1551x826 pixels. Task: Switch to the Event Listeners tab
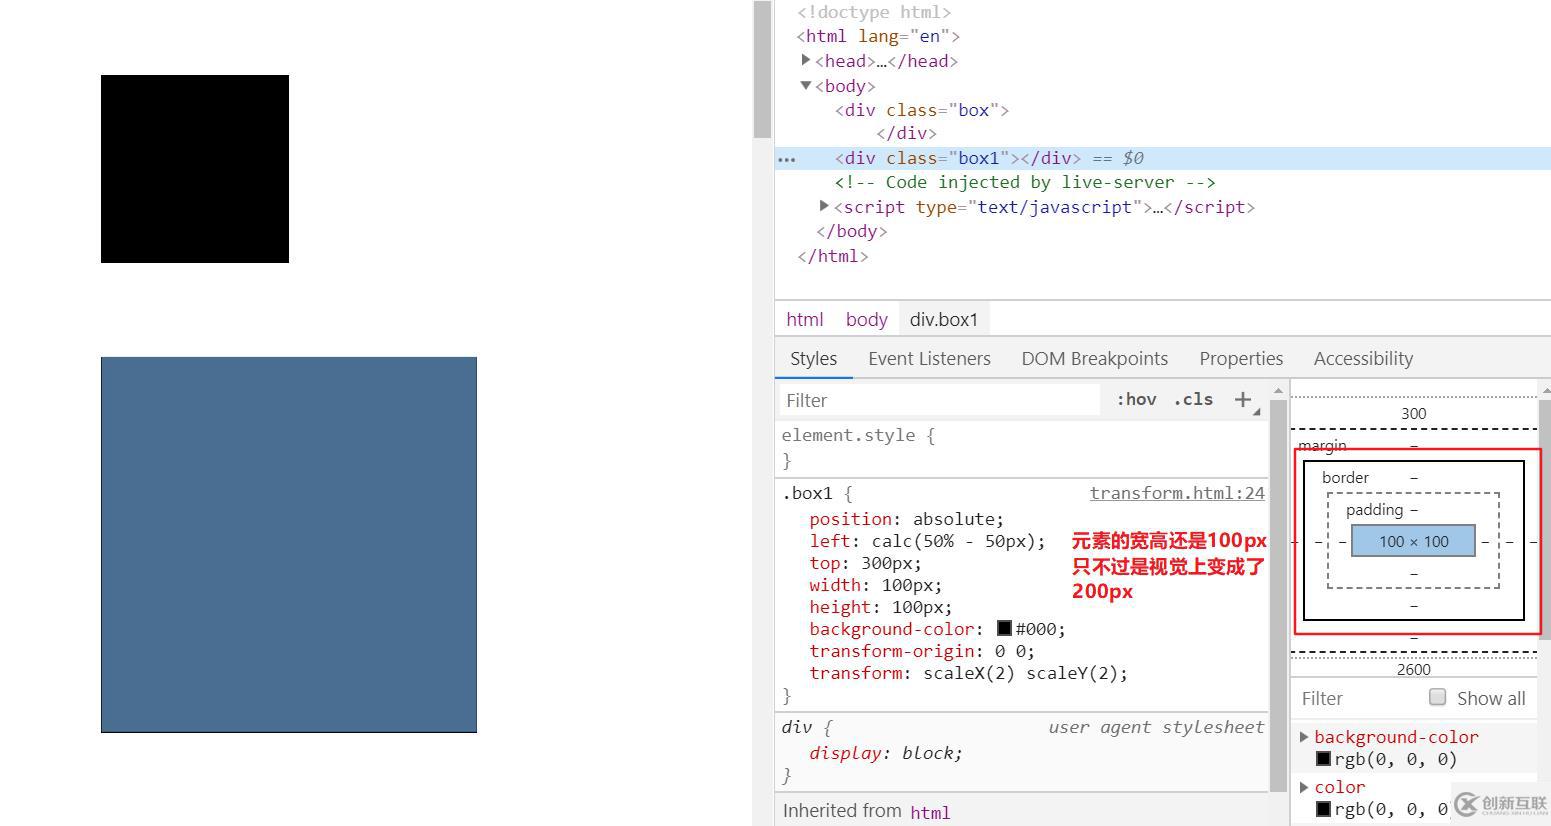tap(928, 358)
